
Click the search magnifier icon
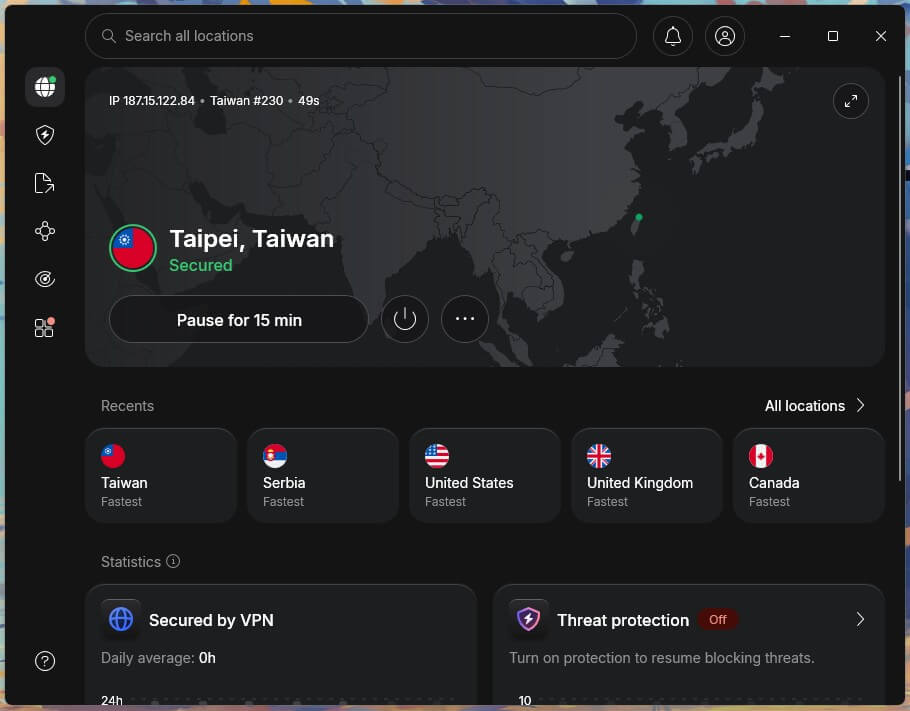coord(109,36)
